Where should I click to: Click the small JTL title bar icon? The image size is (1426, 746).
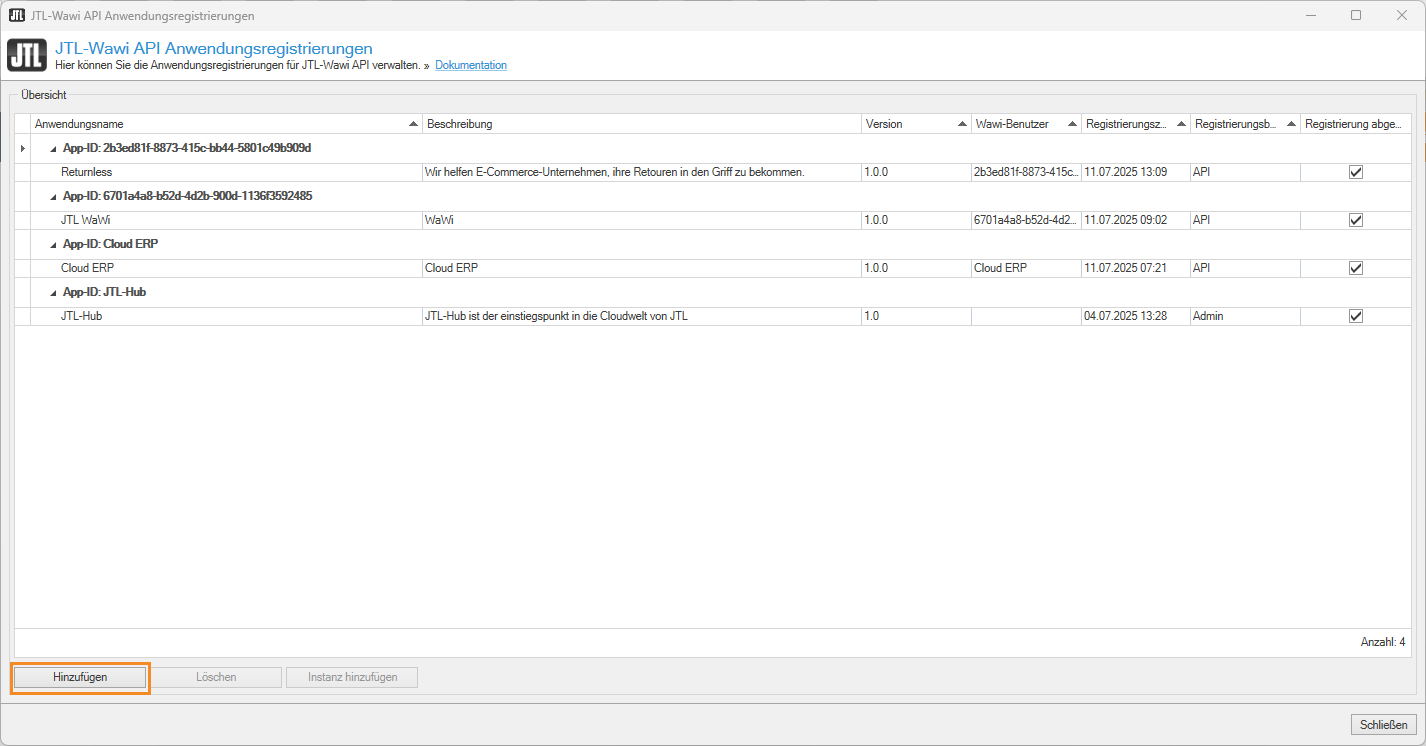click(17, 16)
